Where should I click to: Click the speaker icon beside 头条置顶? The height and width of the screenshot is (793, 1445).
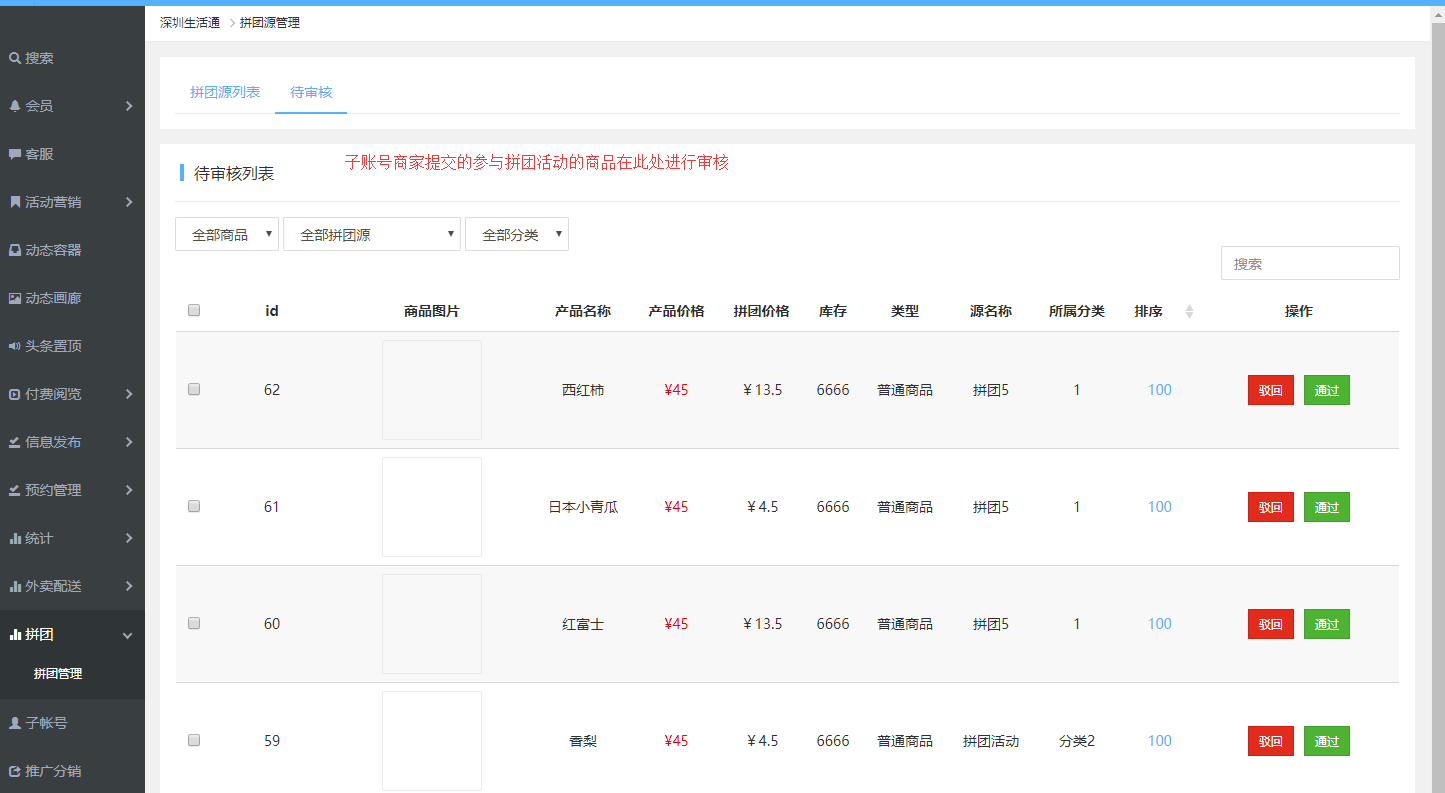[15, 347]
